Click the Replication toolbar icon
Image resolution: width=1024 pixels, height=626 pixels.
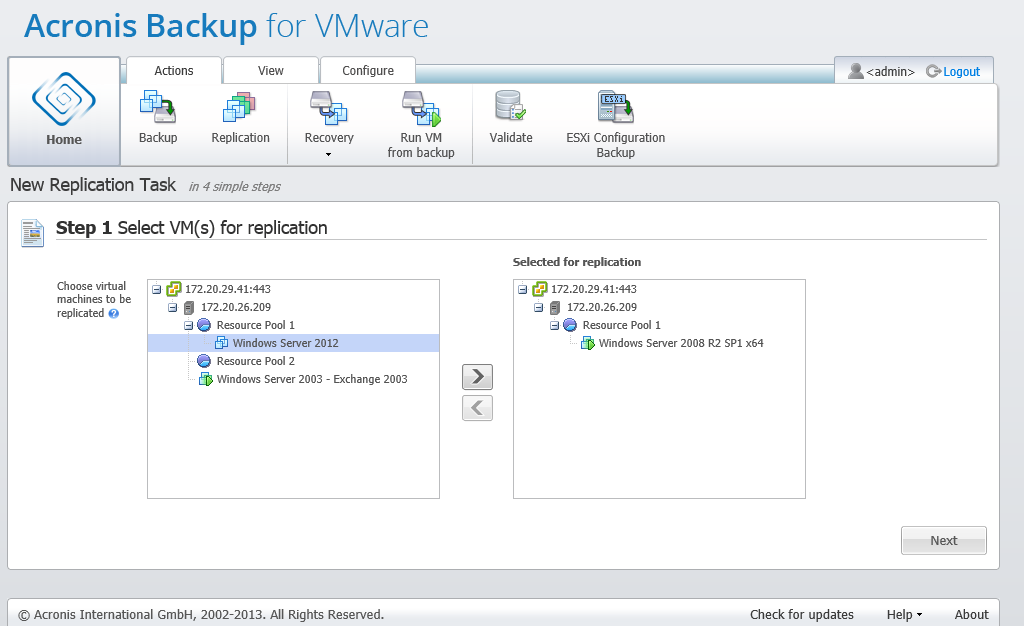click(239, 108)
